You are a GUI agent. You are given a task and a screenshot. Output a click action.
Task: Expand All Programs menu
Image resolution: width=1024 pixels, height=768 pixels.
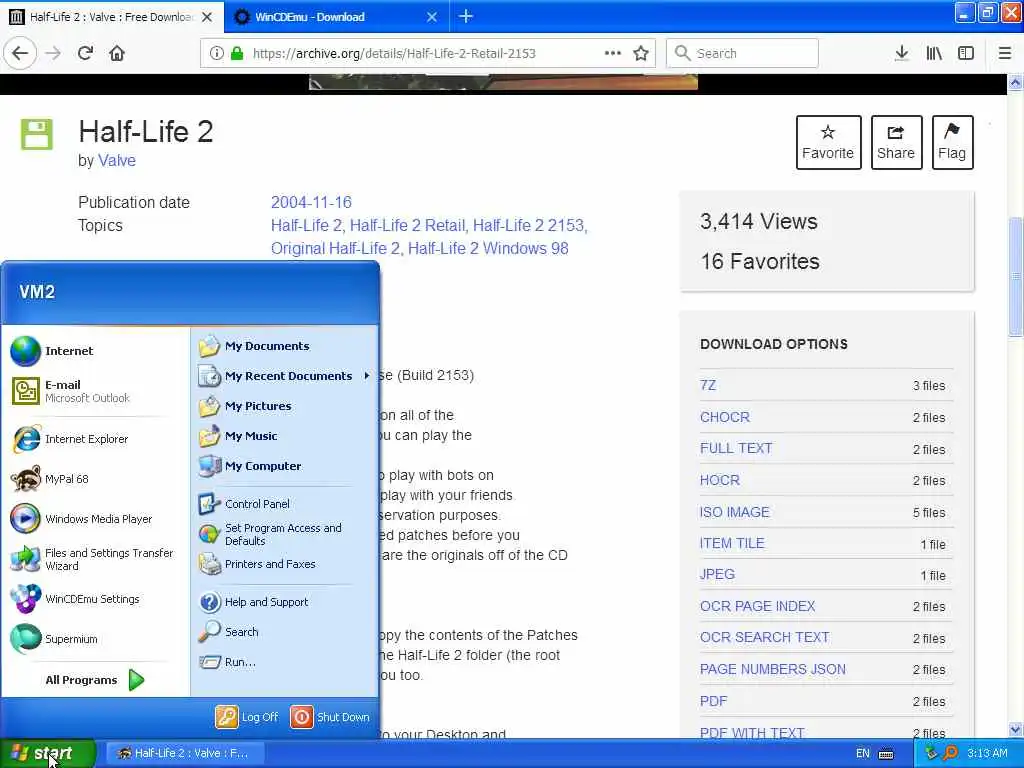[95, 680]
